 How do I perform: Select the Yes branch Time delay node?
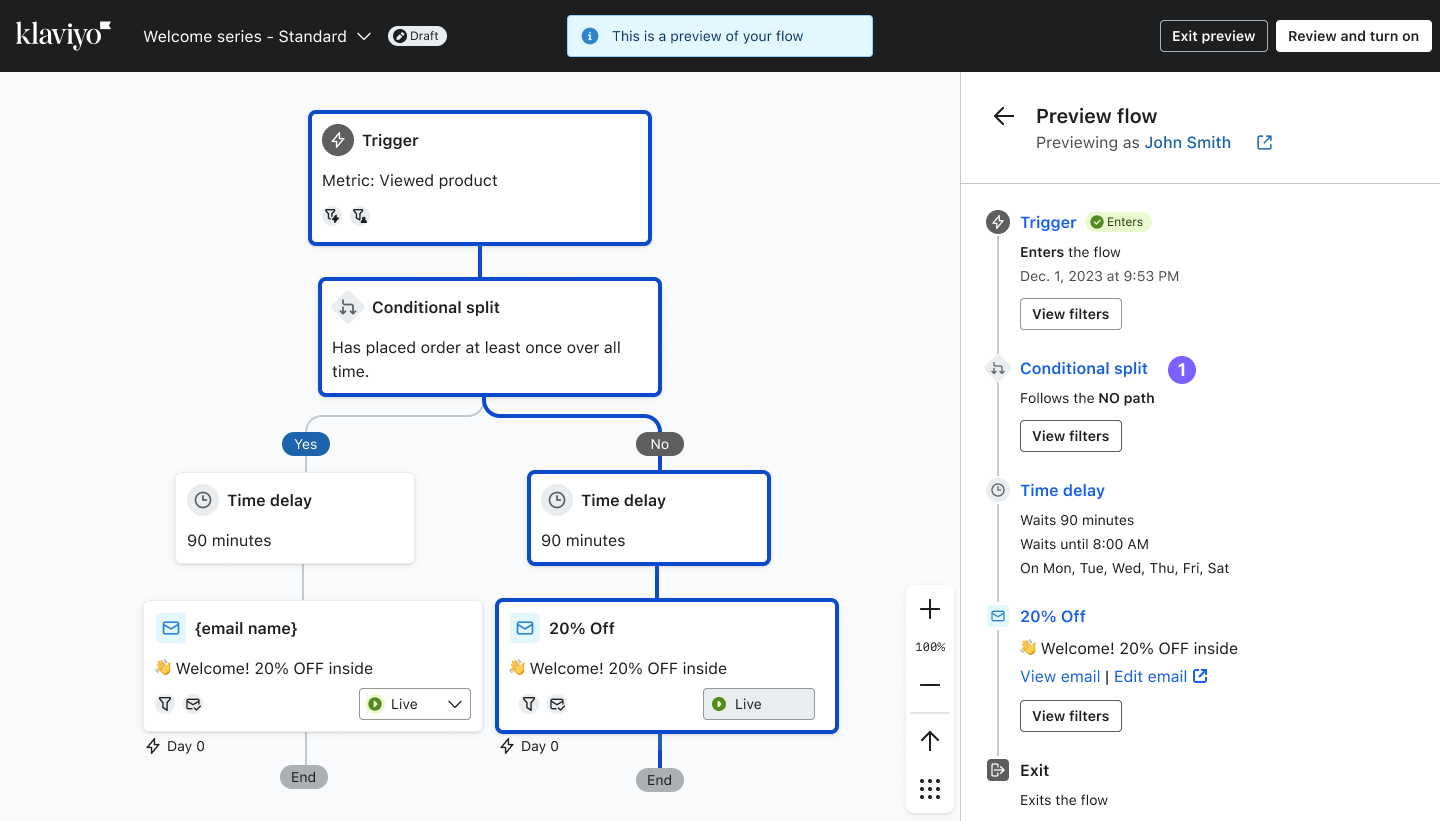click(x=294, y=518)
